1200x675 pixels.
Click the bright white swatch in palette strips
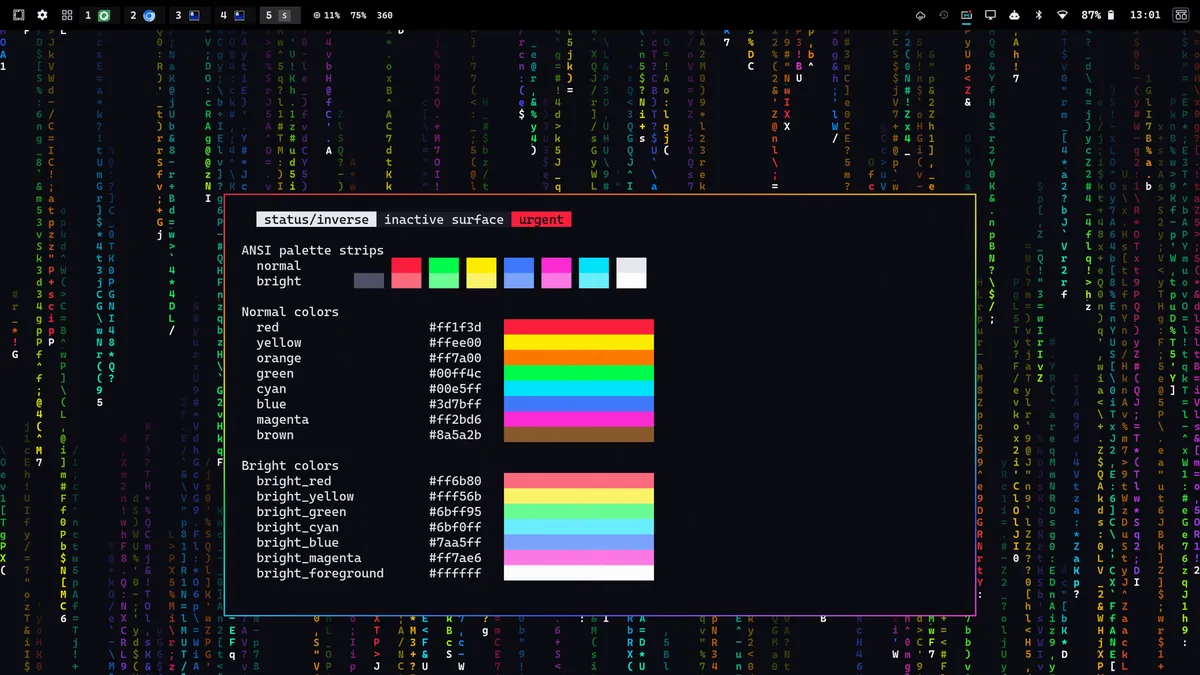[x=631, y=281]
